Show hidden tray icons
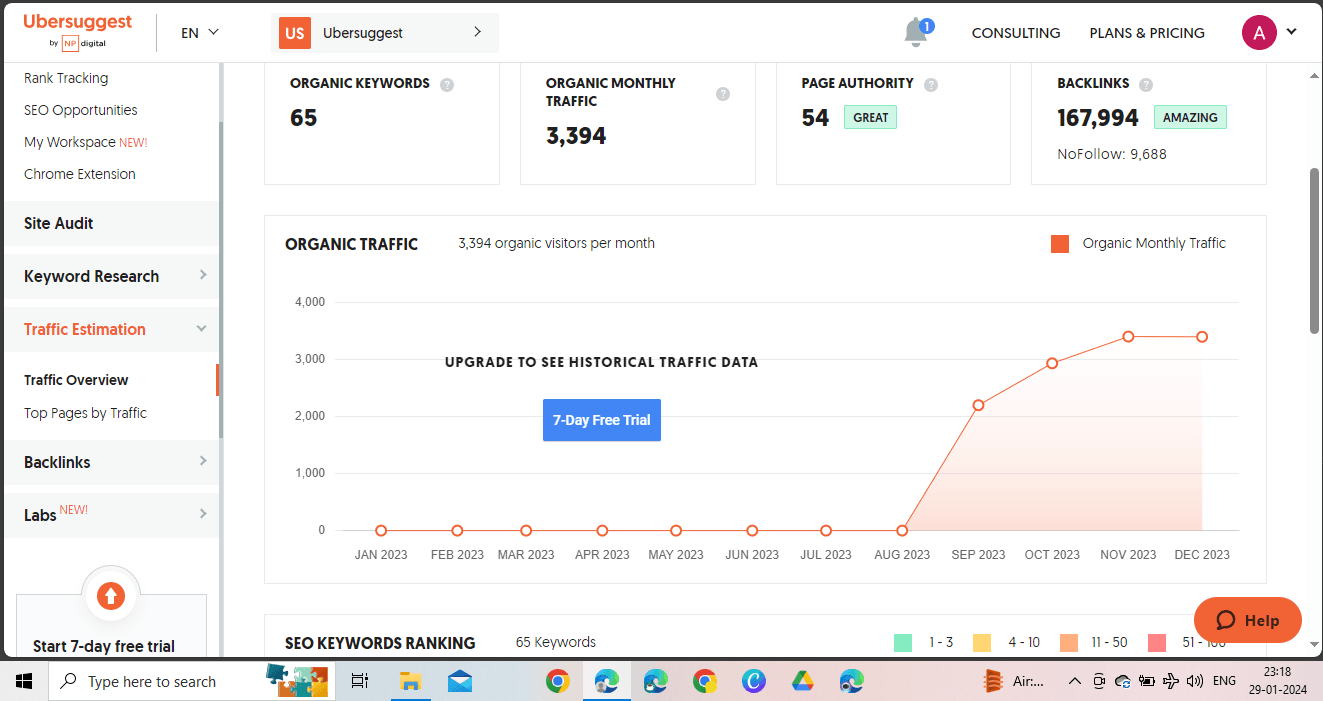1323x701 pixels. pyautogui.click(x=1074, y=681)
